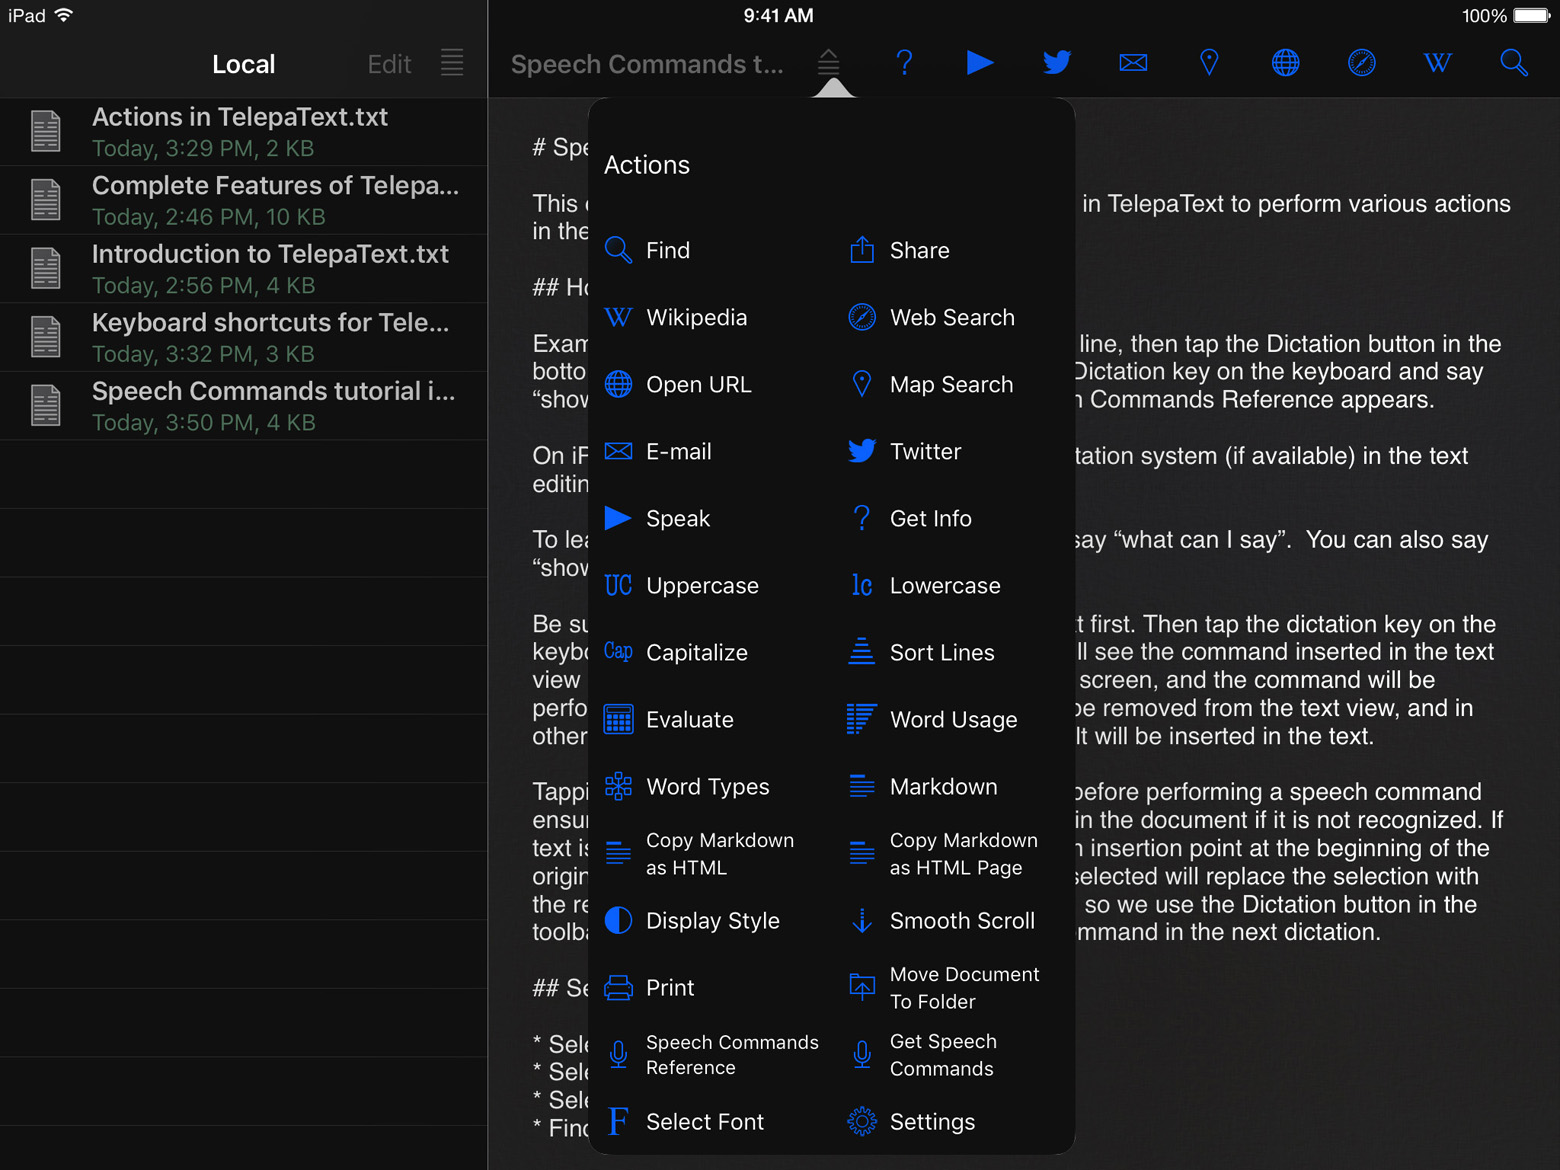Open Word Types action
Screen dimensions: 1560x1170
click(x=687, y=786)
